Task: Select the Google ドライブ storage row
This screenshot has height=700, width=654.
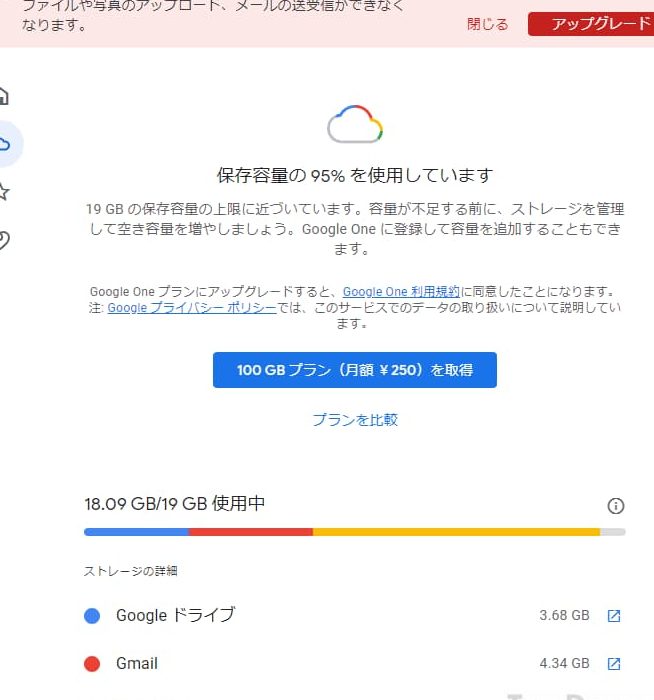Action: 175,616
